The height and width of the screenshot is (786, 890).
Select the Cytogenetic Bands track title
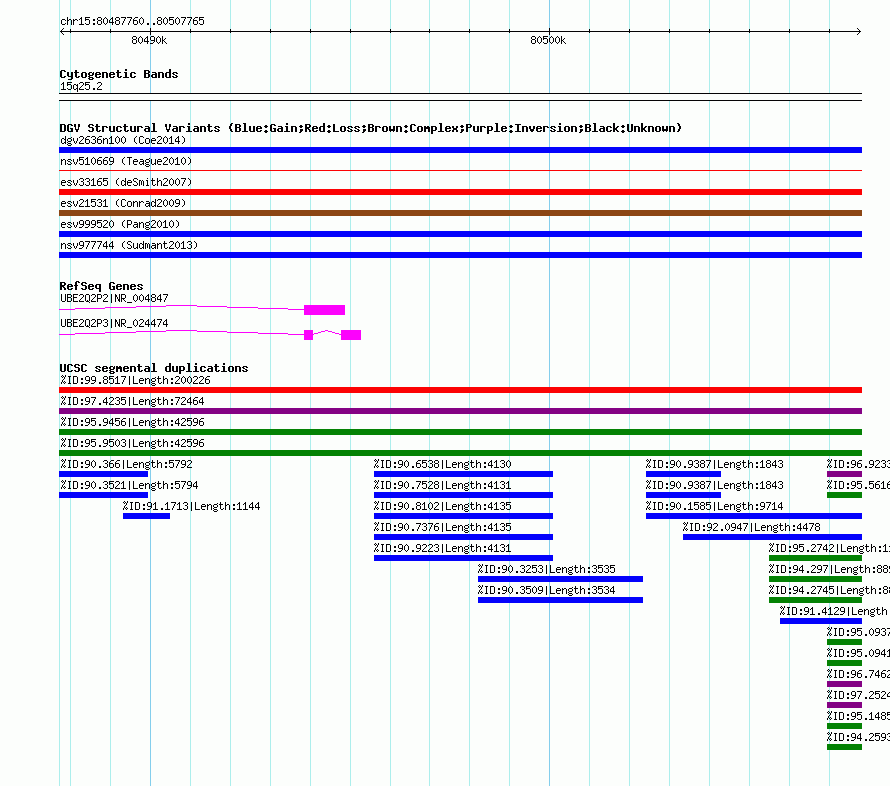[119, 74]
